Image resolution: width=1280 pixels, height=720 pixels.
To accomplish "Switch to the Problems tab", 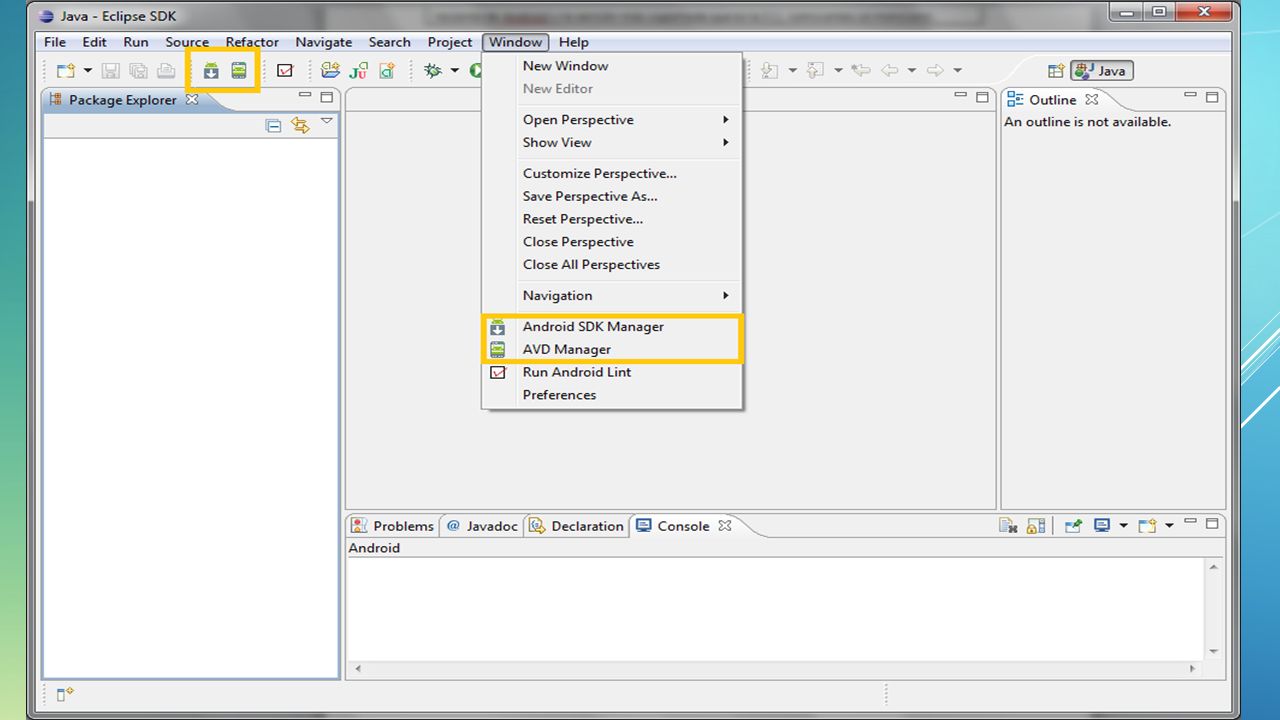I will click(393, 526).
